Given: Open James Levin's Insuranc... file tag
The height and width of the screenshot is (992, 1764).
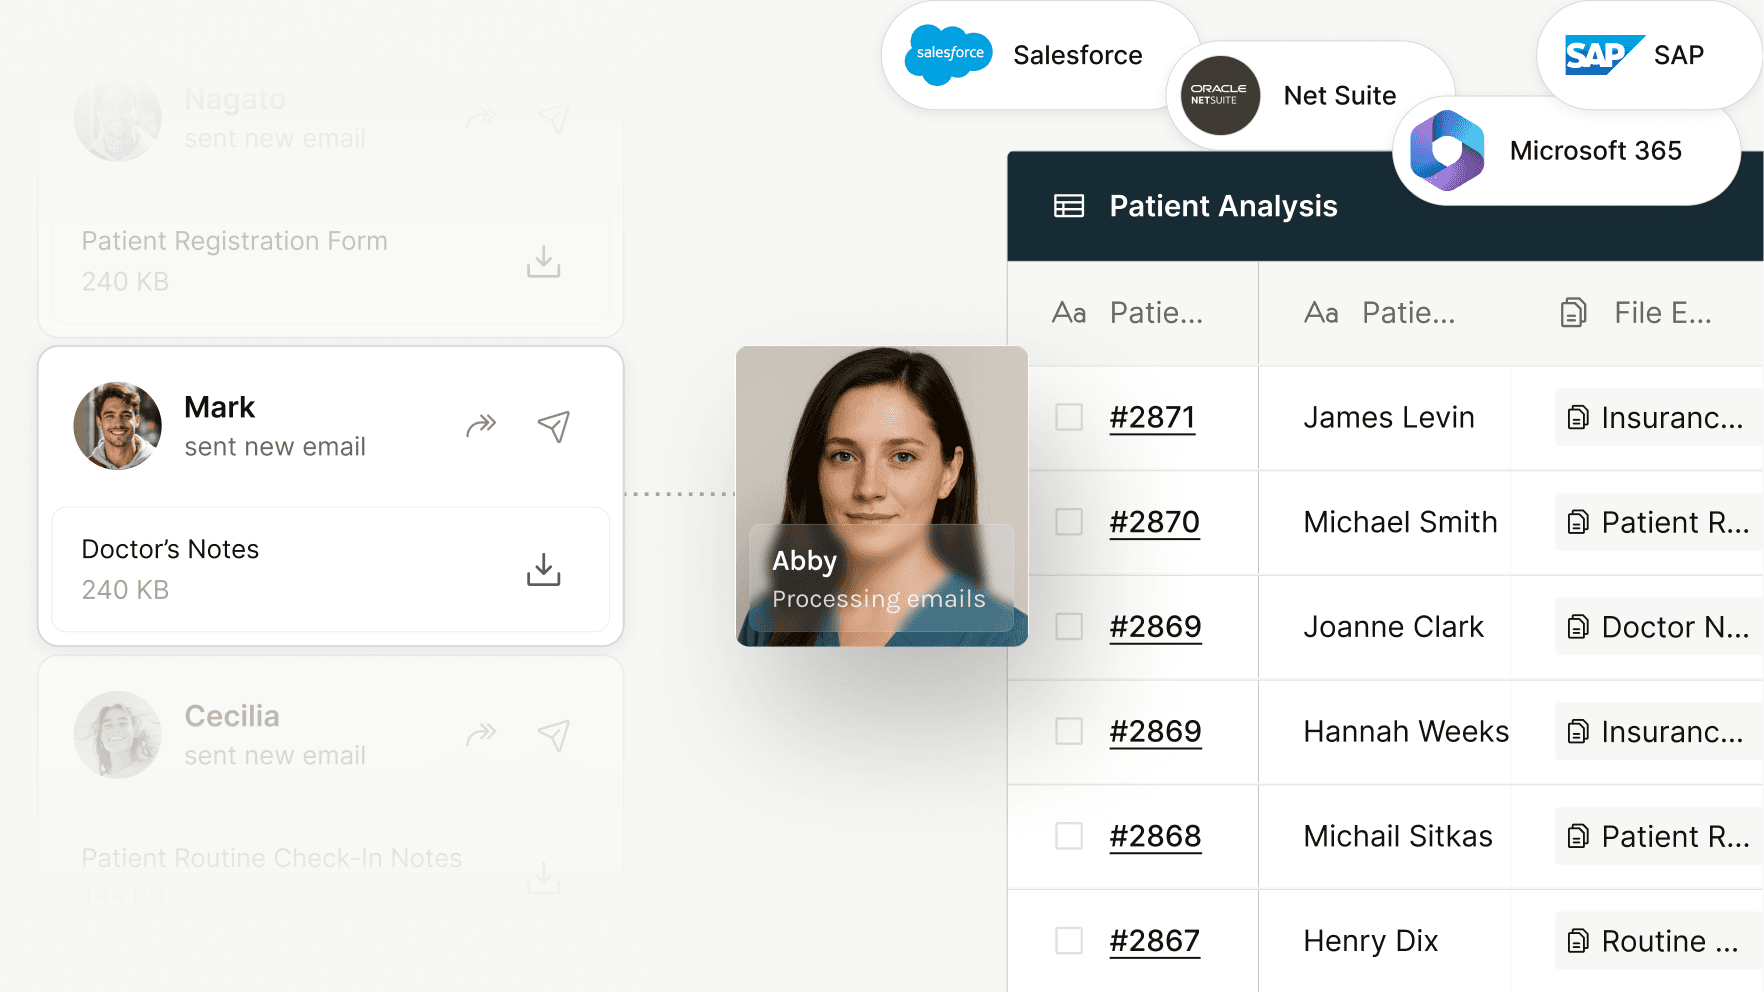Looking at the screenshot, I should pos(1658,417).
